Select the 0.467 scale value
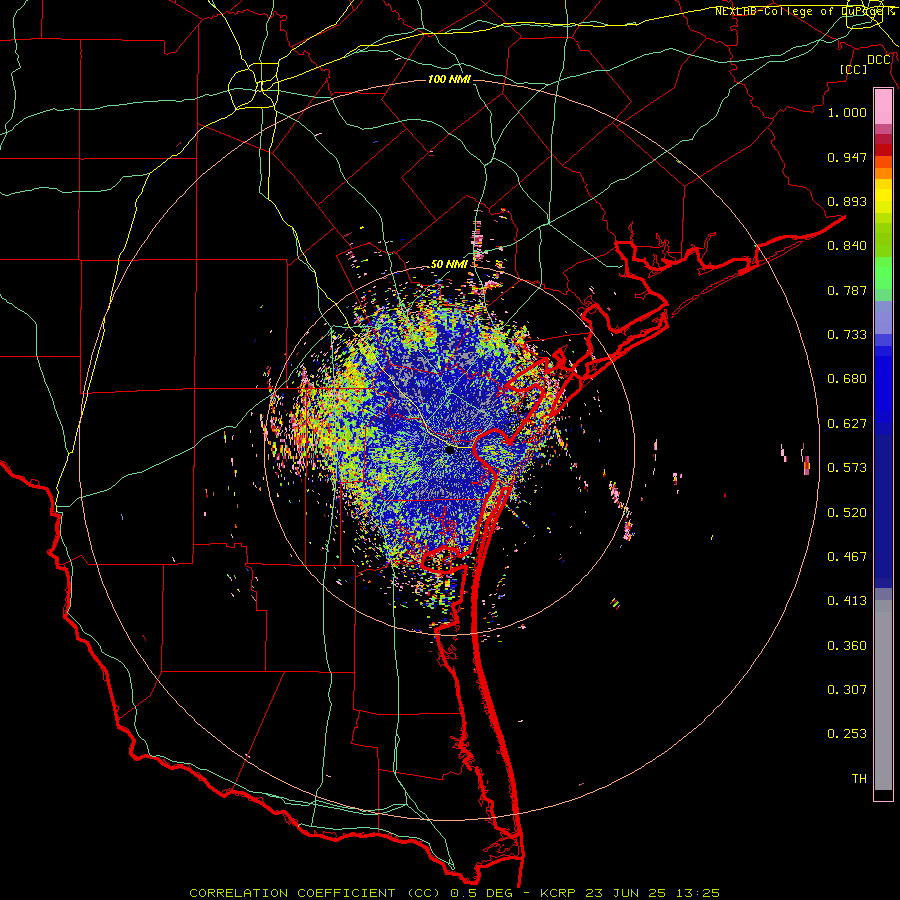The width and height of the screenshot is (900, 900). [847, 557]
